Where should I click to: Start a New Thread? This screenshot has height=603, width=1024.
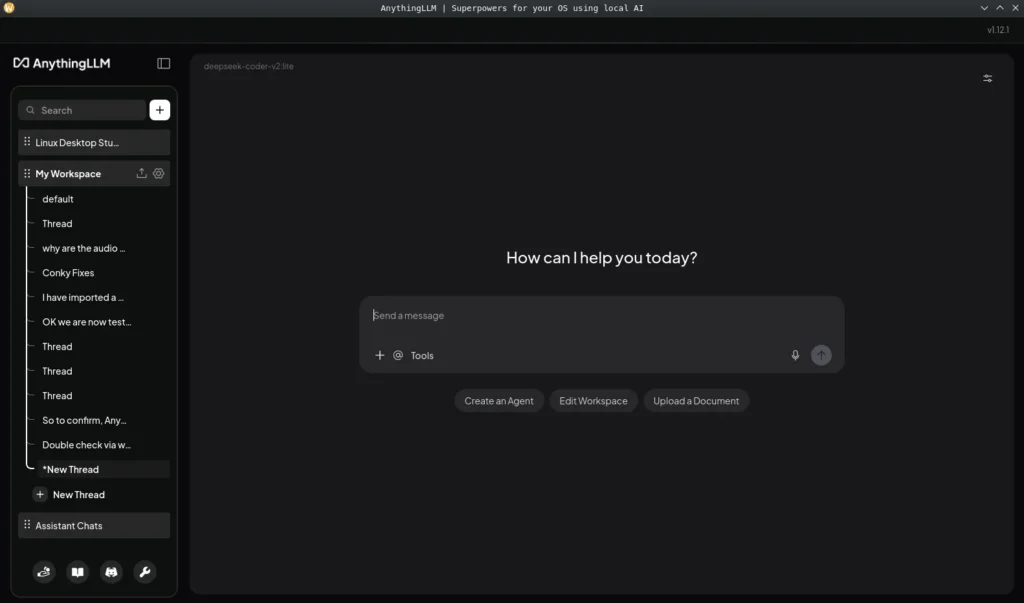tap(78, 495)
